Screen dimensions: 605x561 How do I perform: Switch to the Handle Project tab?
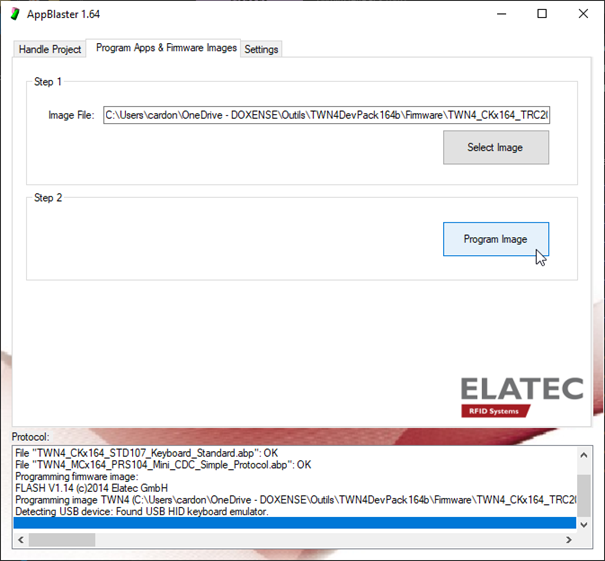pyautogui.click(x=50, y=49)
